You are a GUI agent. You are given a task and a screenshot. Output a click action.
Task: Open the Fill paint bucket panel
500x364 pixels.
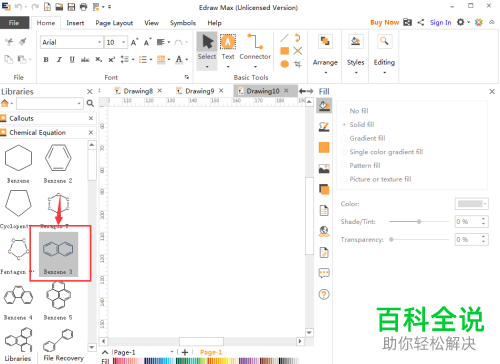coord(324,106)
